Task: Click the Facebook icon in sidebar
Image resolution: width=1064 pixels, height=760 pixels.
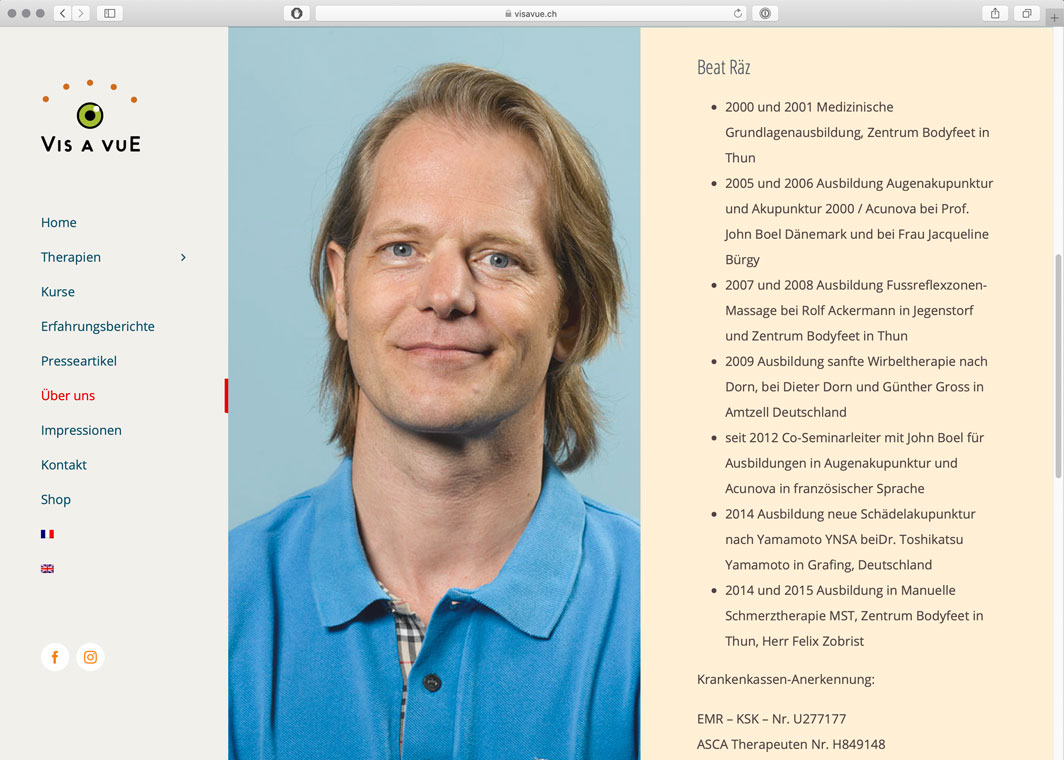Action: (55, 657)
